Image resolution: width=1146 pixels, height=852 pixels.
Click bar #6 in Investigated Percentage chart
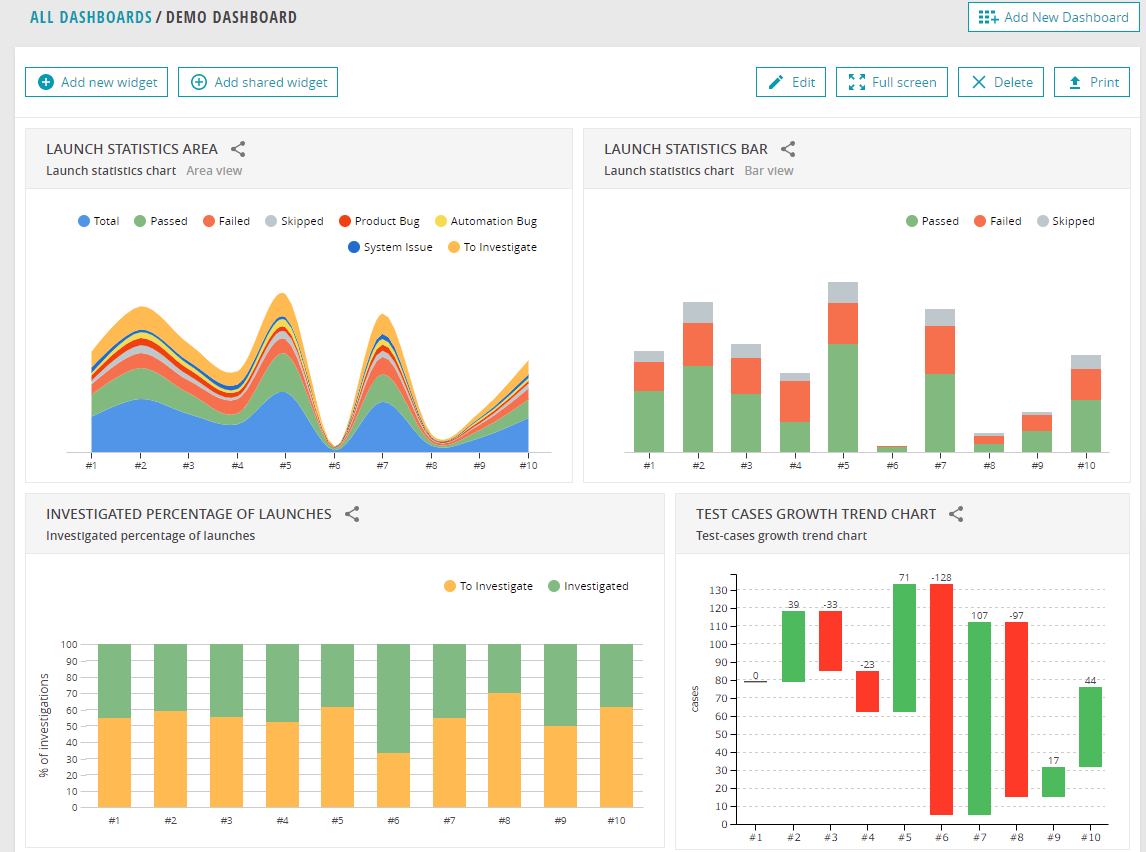coord(393,726)
